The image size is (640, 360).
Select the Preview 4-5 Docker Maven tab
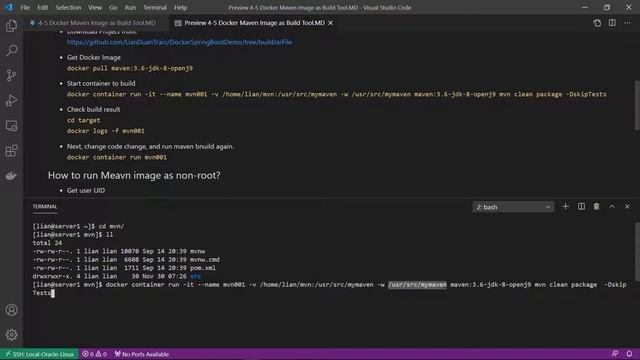[x=254, y=23]
